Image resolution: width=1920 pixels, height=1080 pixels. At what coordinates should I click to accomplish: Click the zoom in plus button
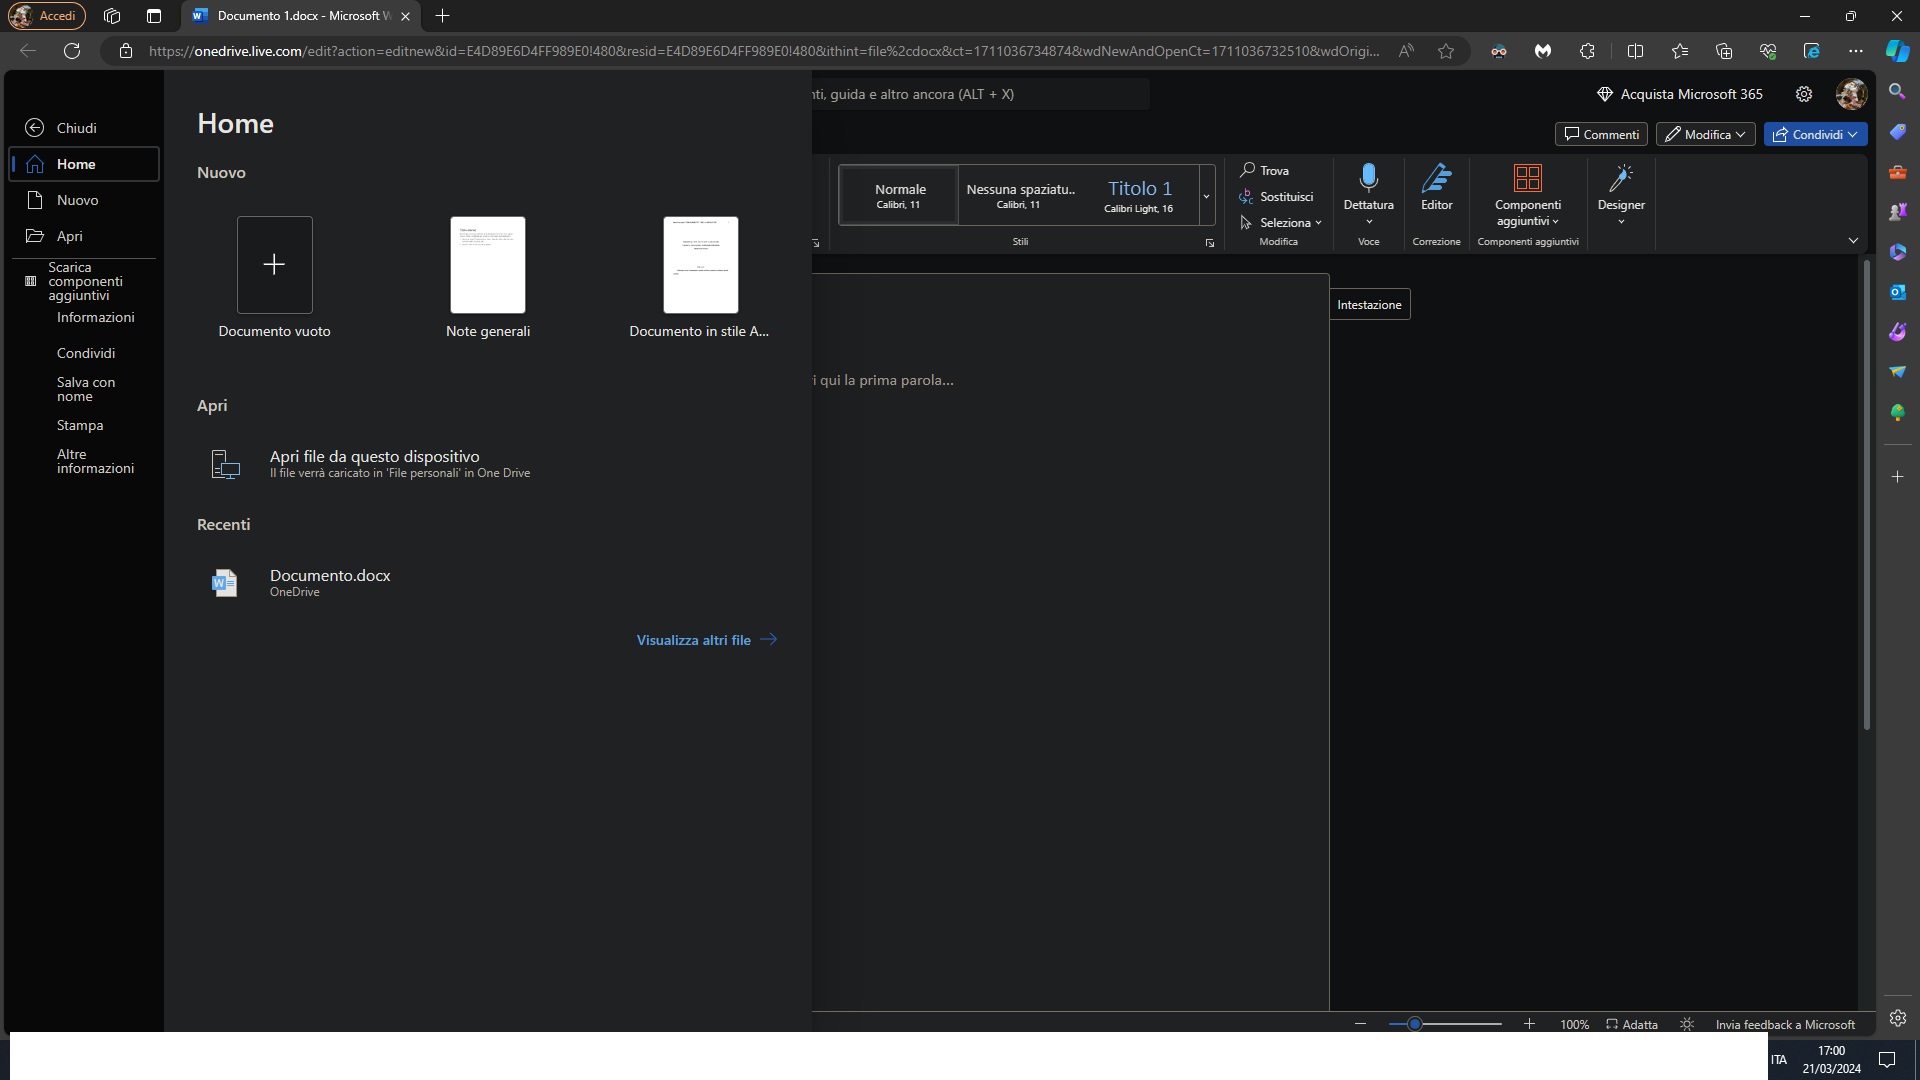[1529, 1024]
